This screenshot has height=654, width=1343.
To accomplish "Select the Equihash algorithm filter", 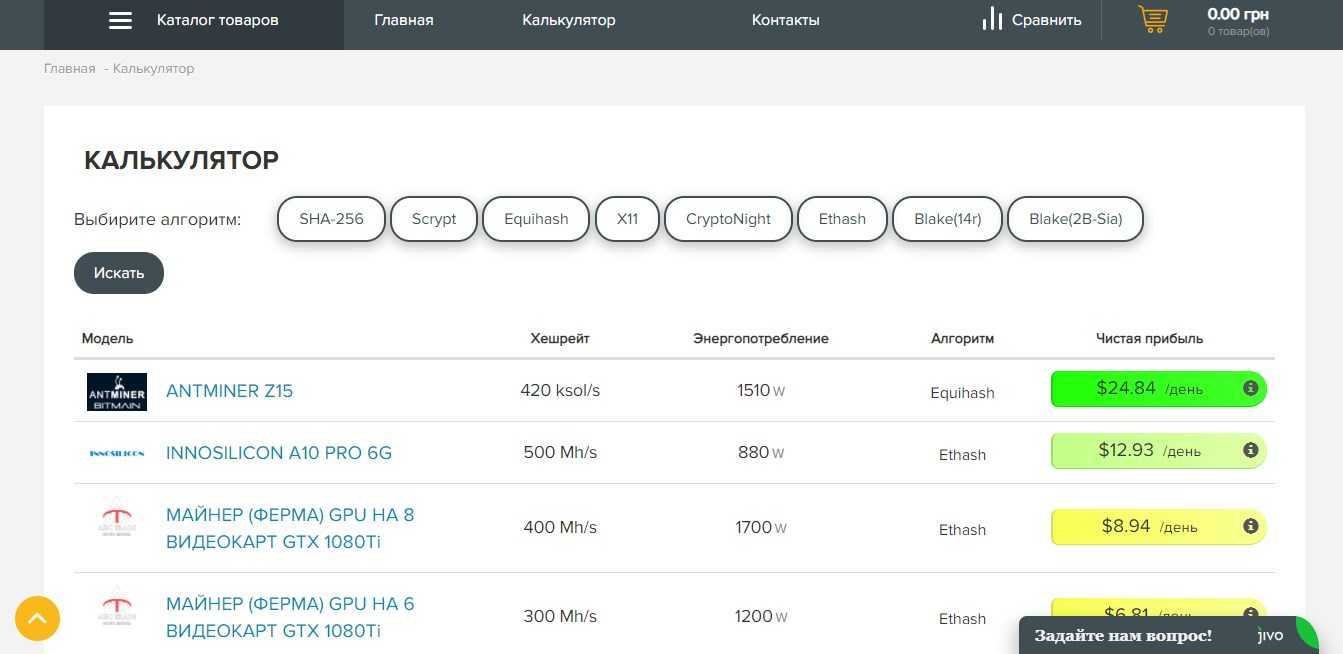I will (x=536, y=219).
